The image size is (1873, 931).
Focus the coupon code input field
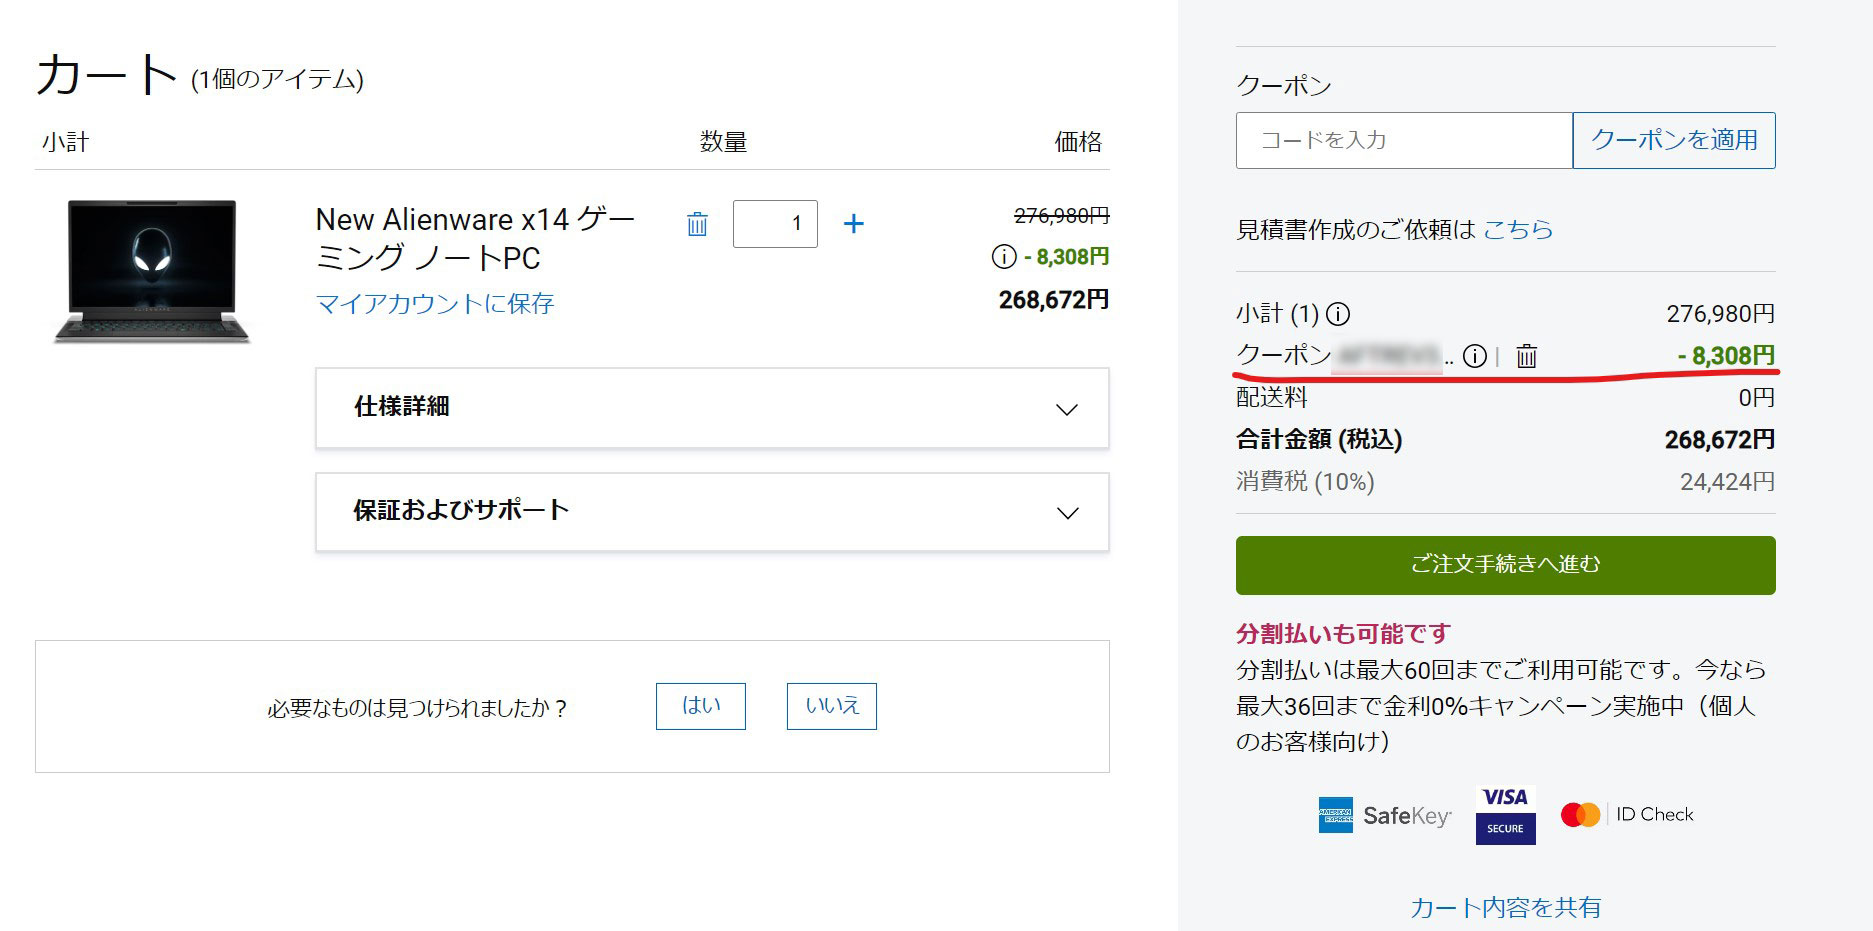[1404, 140]
